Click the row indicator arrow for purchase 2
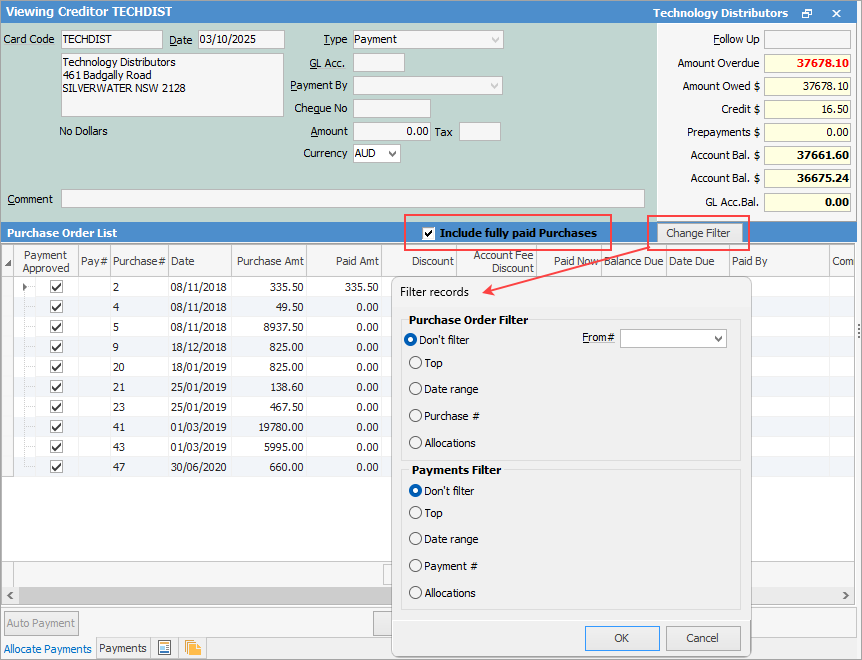The image size is (862, 660). [25, 287]
